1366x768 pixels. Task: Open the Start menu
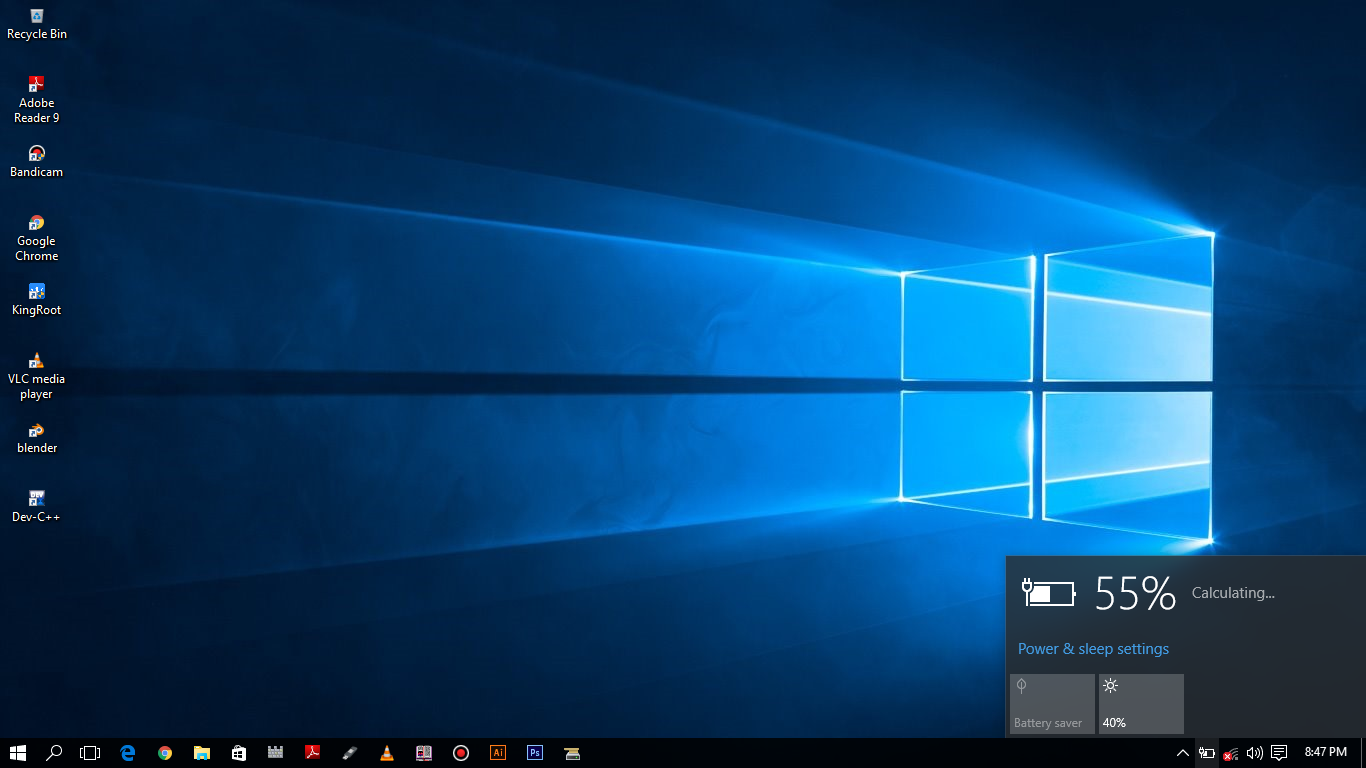[18, 753]
